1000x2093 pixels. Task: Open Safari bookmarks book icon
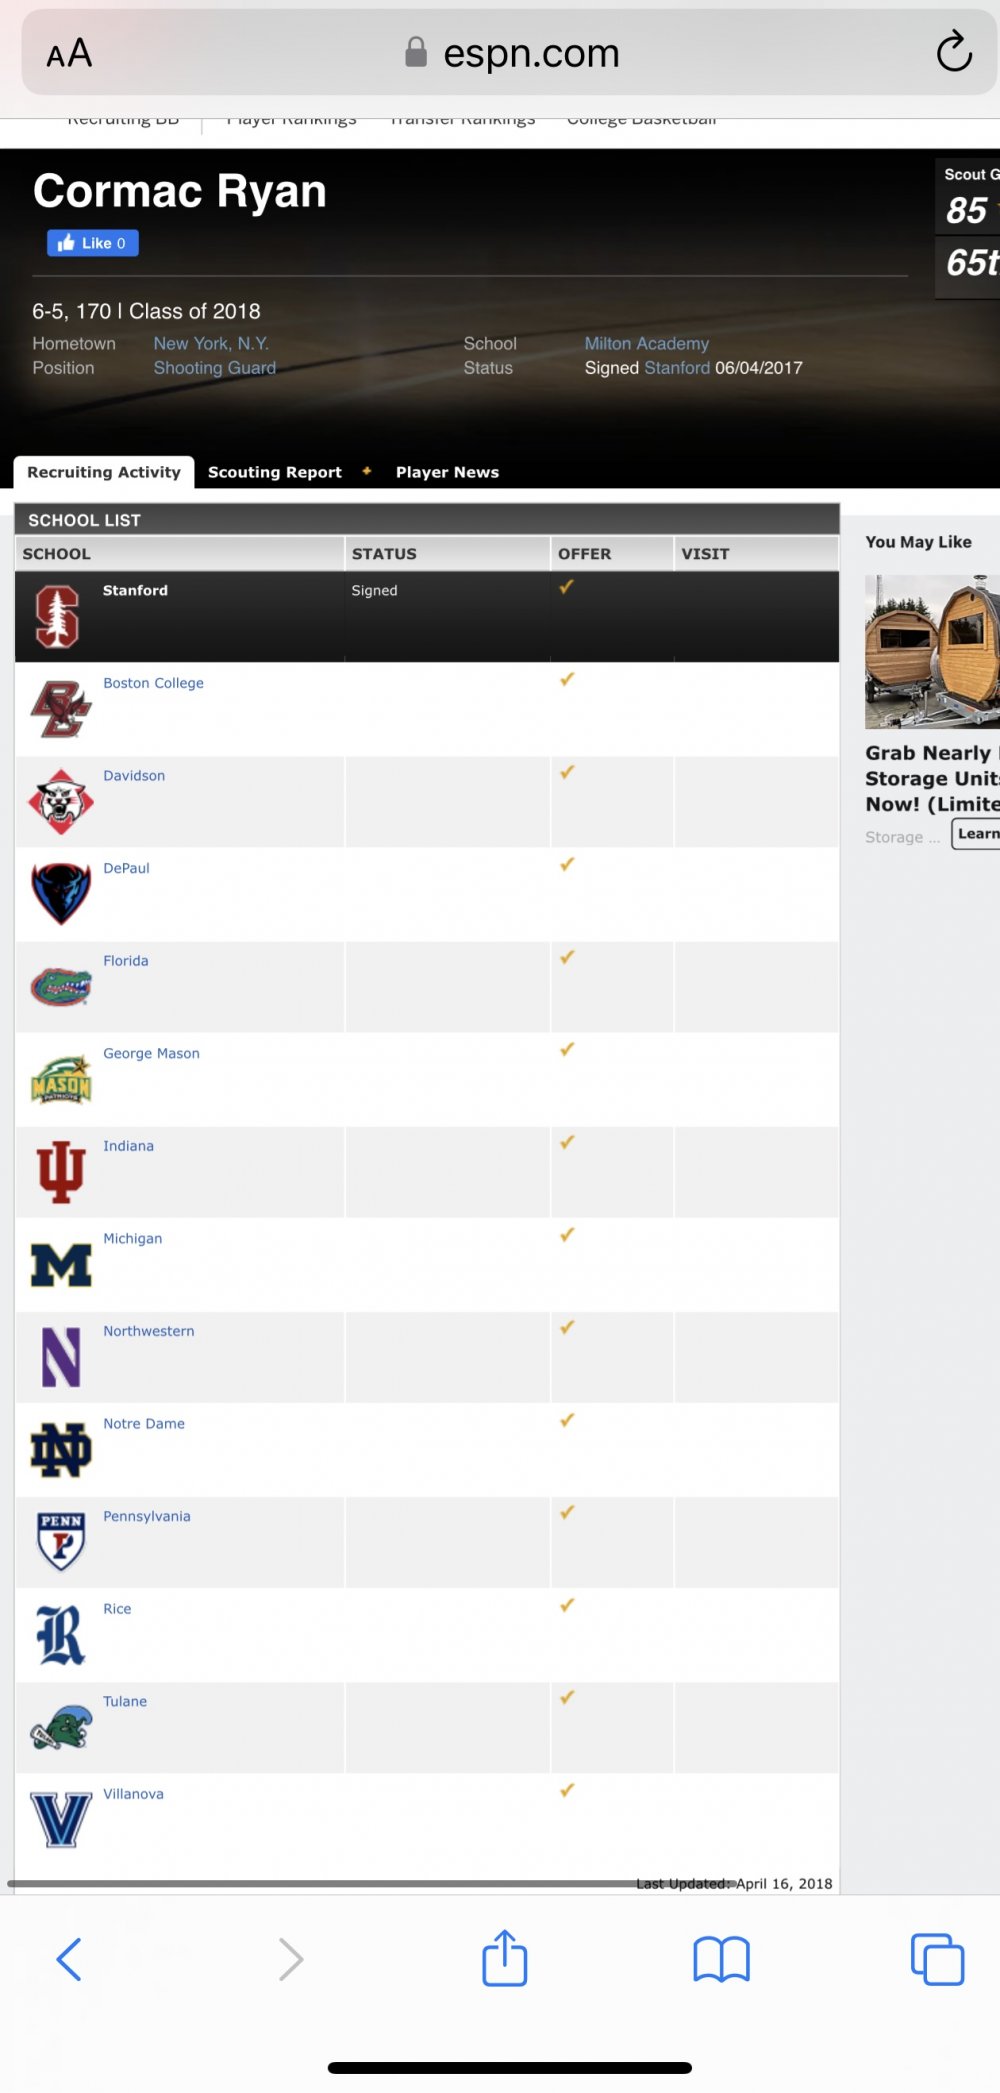[x=721, y=1959]
